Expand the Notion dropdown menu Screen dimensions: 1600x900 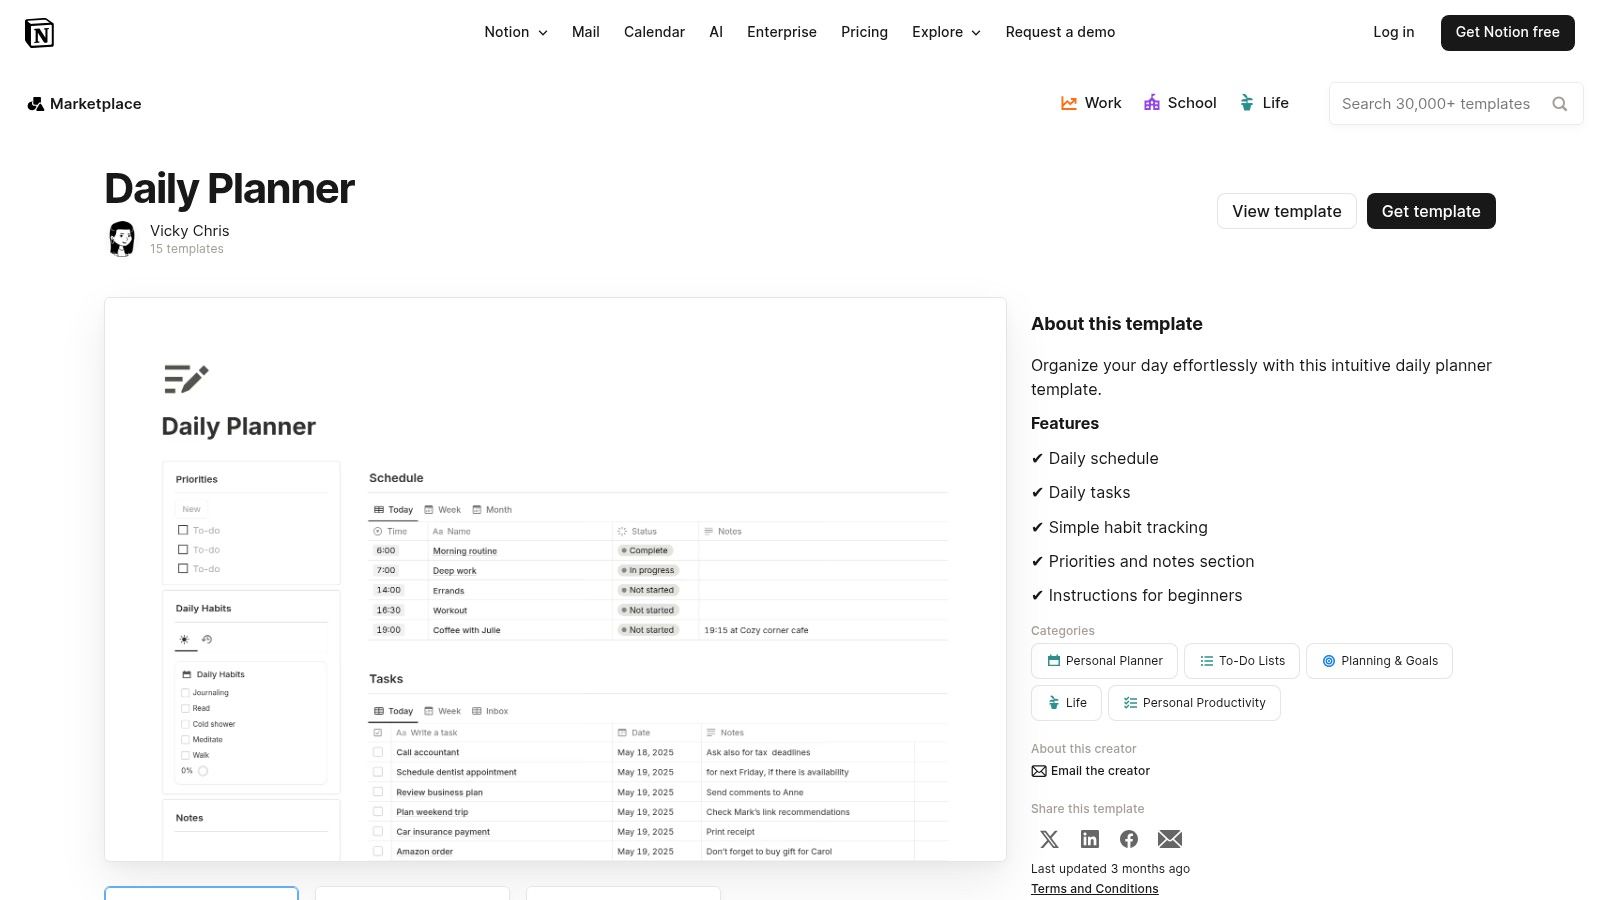(515, 32)
